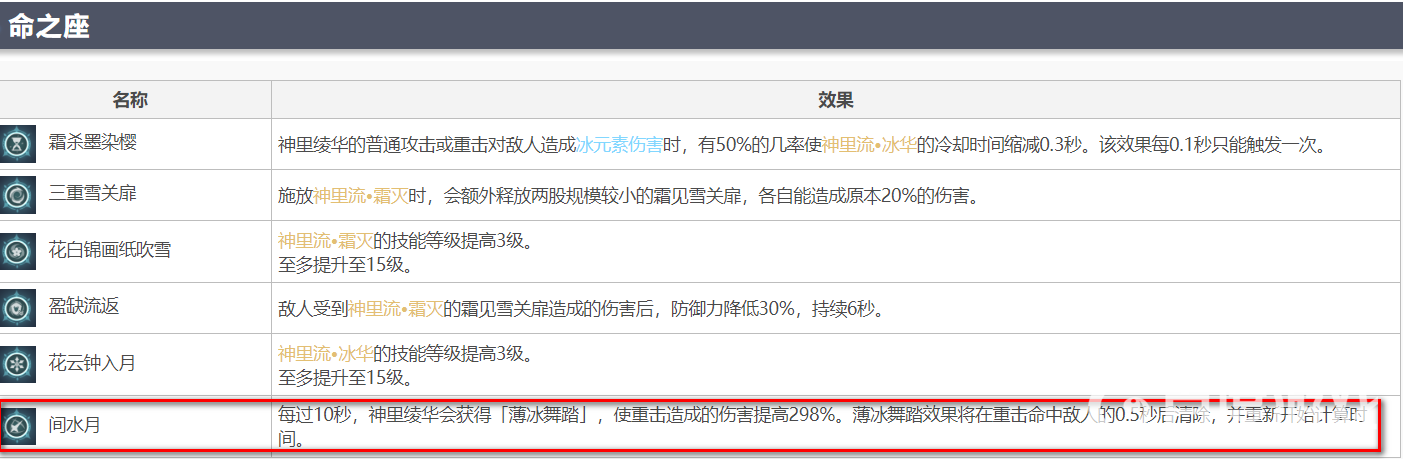Click the 命之座 section heading
Screen dimensions: 1403x459
point(49,26)
